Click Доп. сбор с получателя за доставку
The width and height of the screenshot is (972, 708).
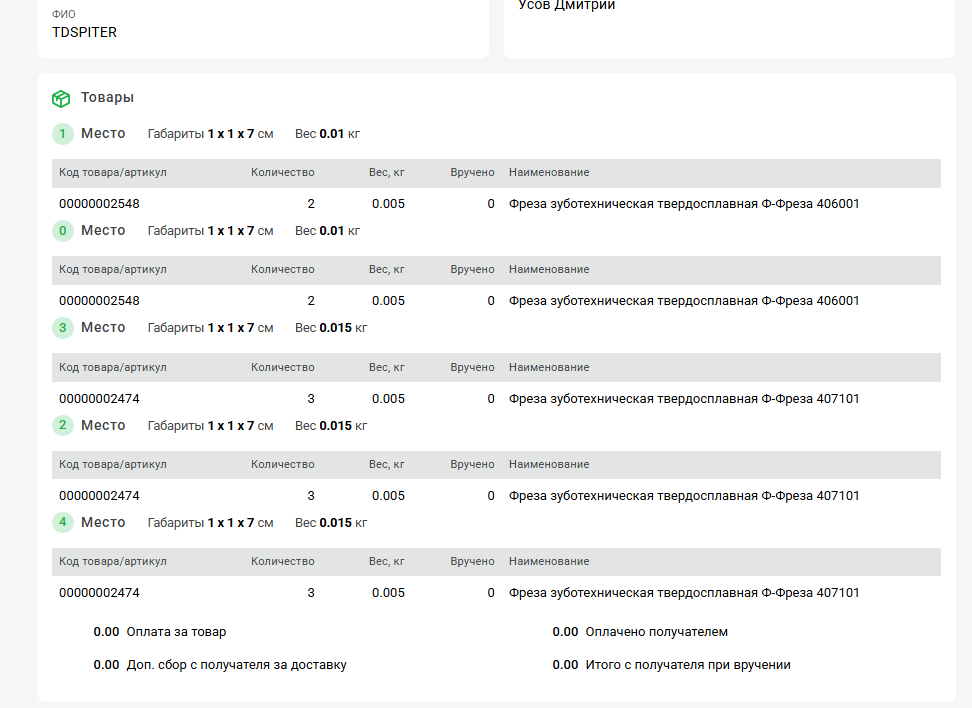tap(236, 665)
